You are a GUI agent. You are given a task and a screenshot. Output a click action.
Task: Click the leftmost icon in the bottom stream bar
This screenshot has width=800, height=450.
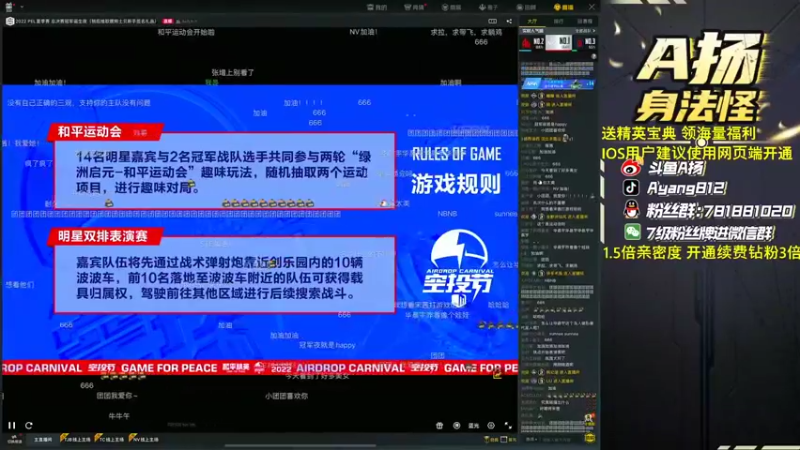(x=14, y=439)
